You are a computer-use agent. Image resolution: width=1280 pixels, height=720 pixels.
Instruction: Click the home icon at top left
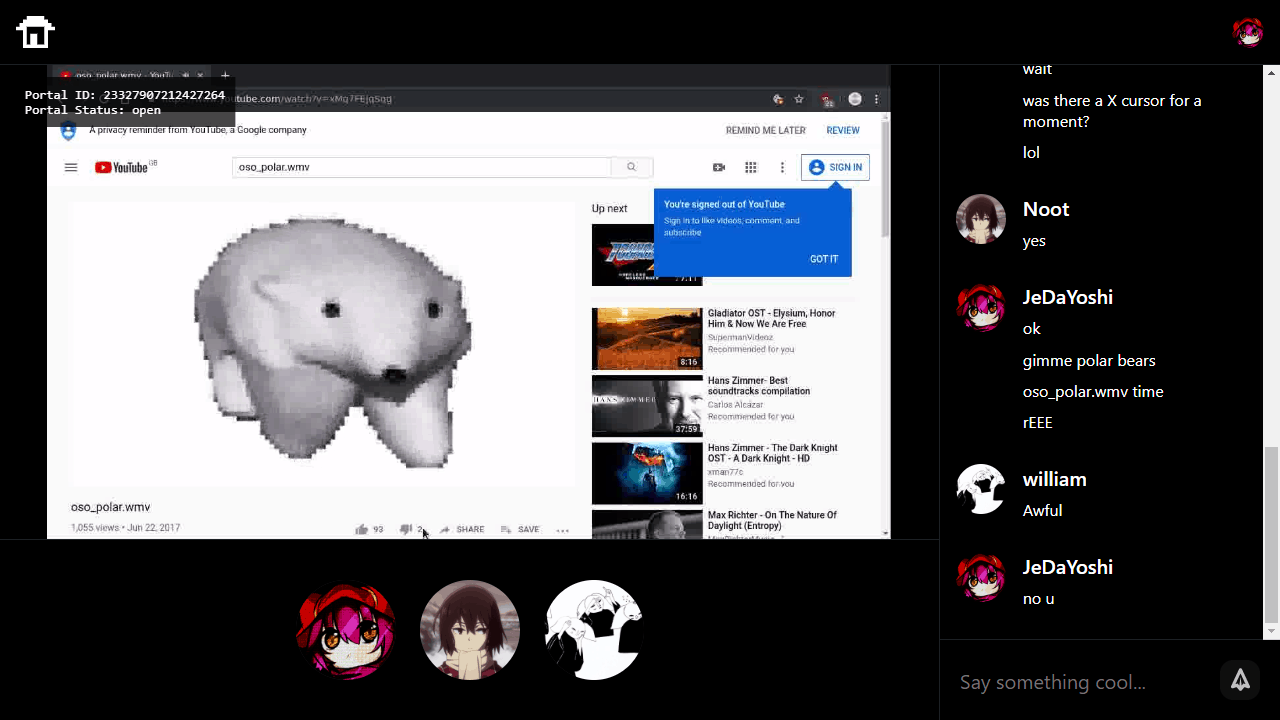35,32
